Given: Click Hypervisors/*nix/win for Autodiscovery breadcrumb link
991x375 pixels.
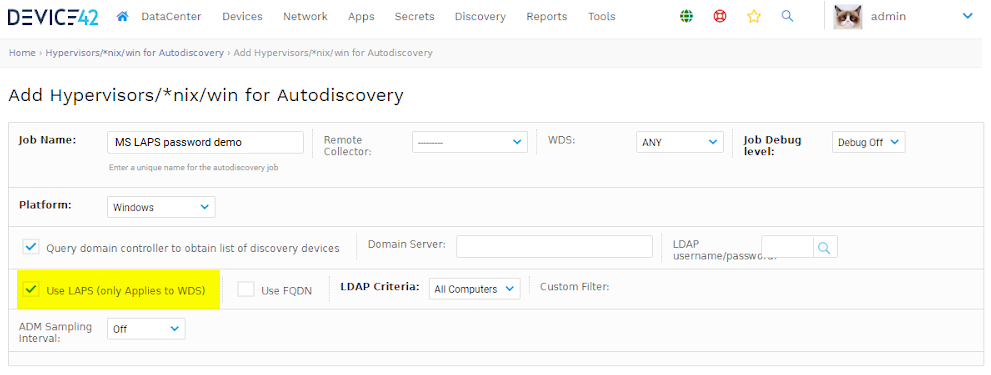Looking at the screenshot, I should point(135,53).
